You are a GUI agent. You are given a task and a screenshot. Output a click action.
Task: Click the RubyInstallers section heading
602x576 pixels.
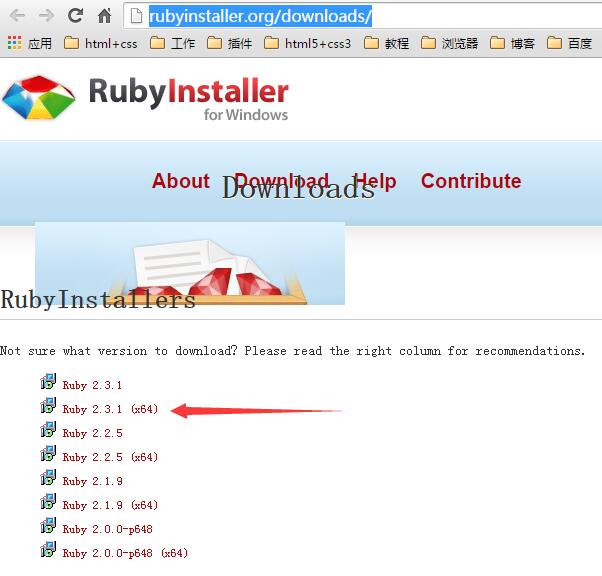tap(98, 300)
